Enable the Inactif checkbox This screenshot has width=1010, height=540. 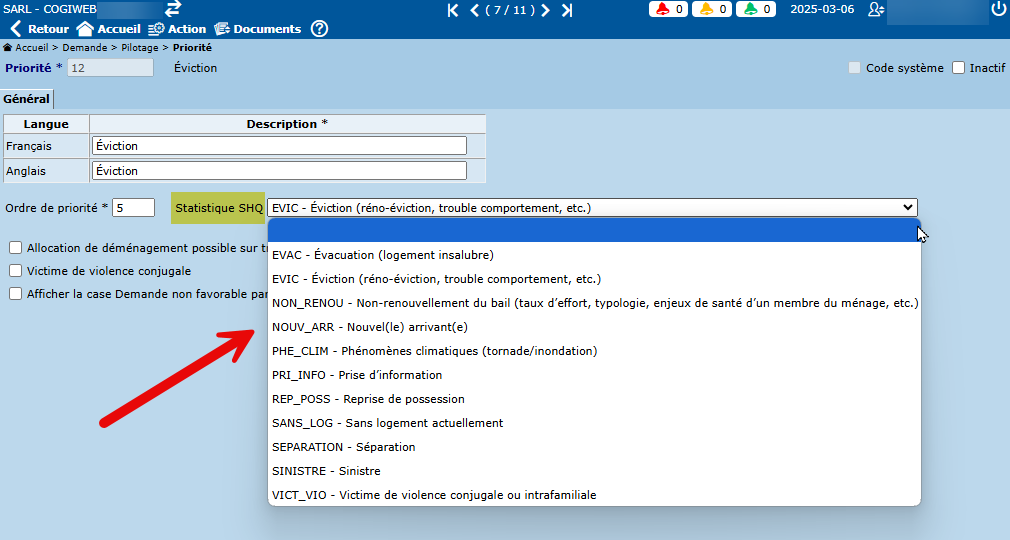(958, 68)
